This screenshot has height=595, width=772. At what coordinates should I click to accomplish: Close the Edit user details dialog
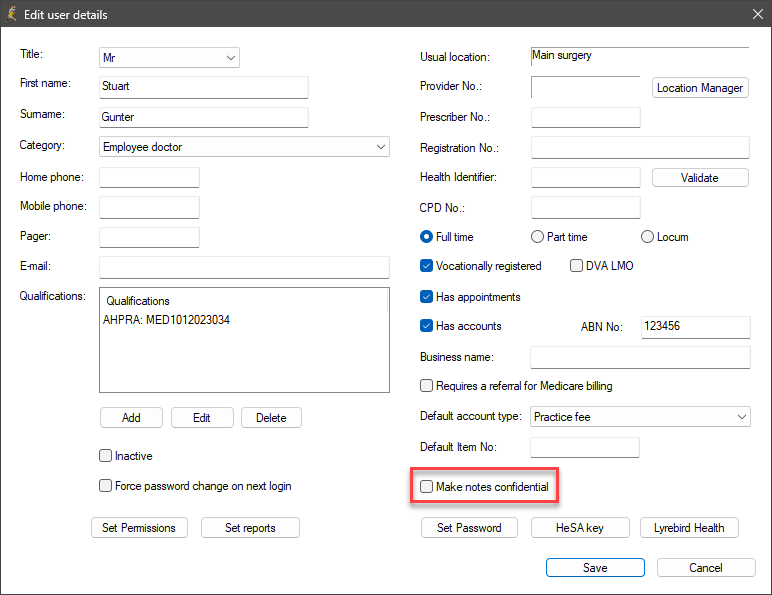click(757, 14)
